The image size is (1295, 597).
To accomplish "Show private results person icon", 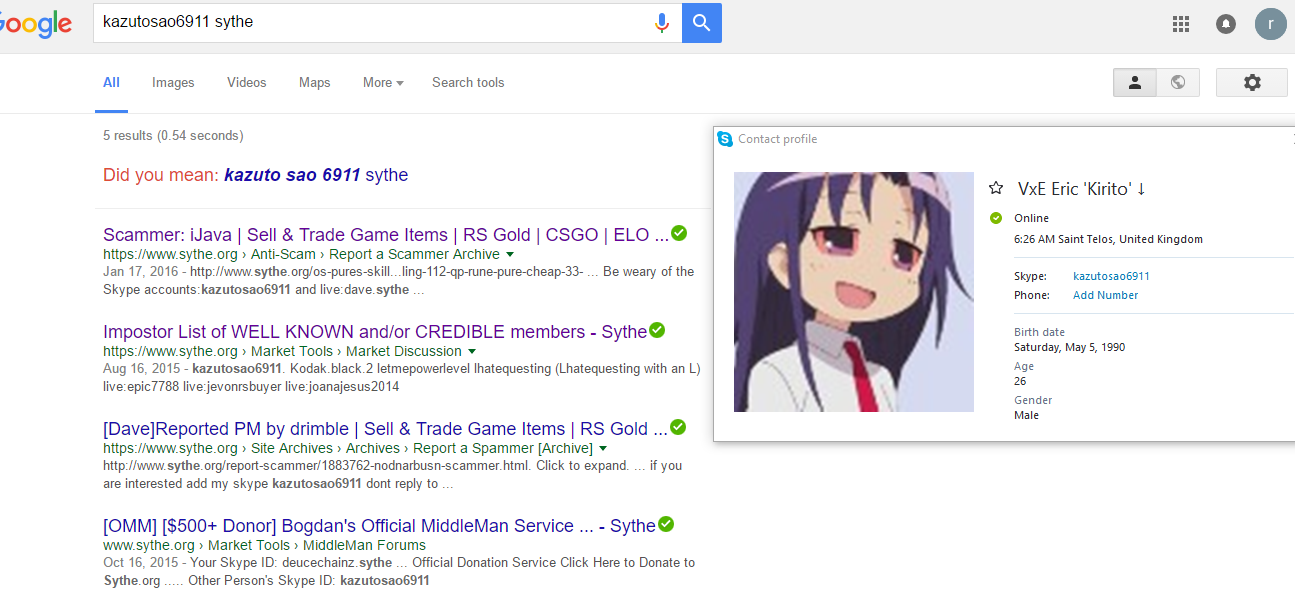I will coord(1135,83).
